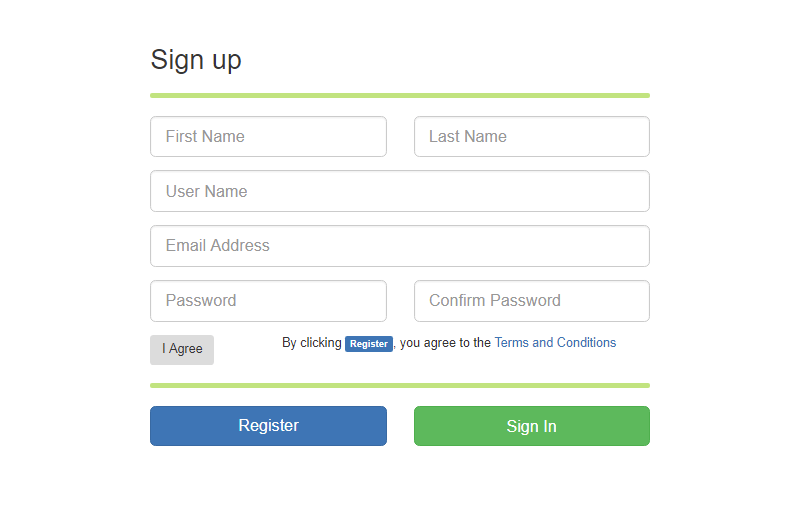The height and width of the screenshot is (516, 800).
Task: Click the 'Confirm Password' placeholder text
Action: point(495,301)
